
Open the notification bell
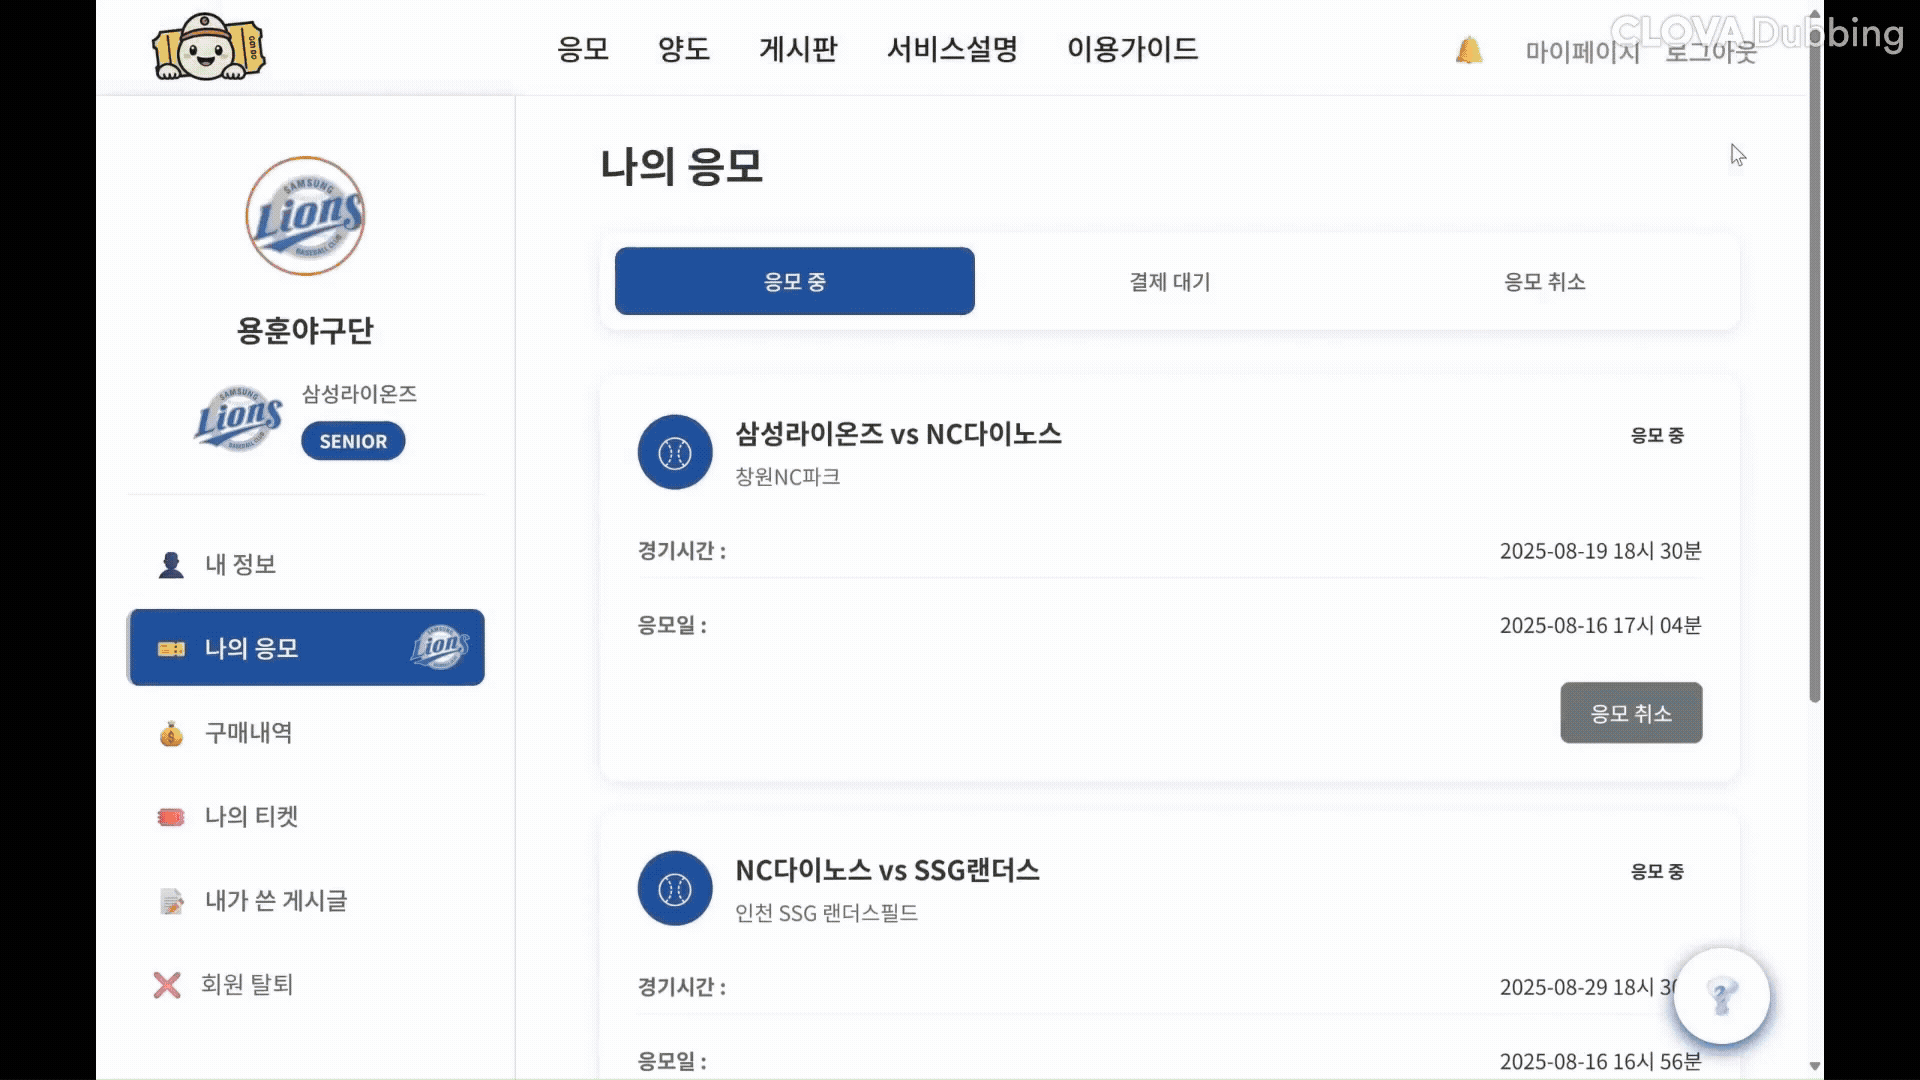click(x=1468, y=50)
